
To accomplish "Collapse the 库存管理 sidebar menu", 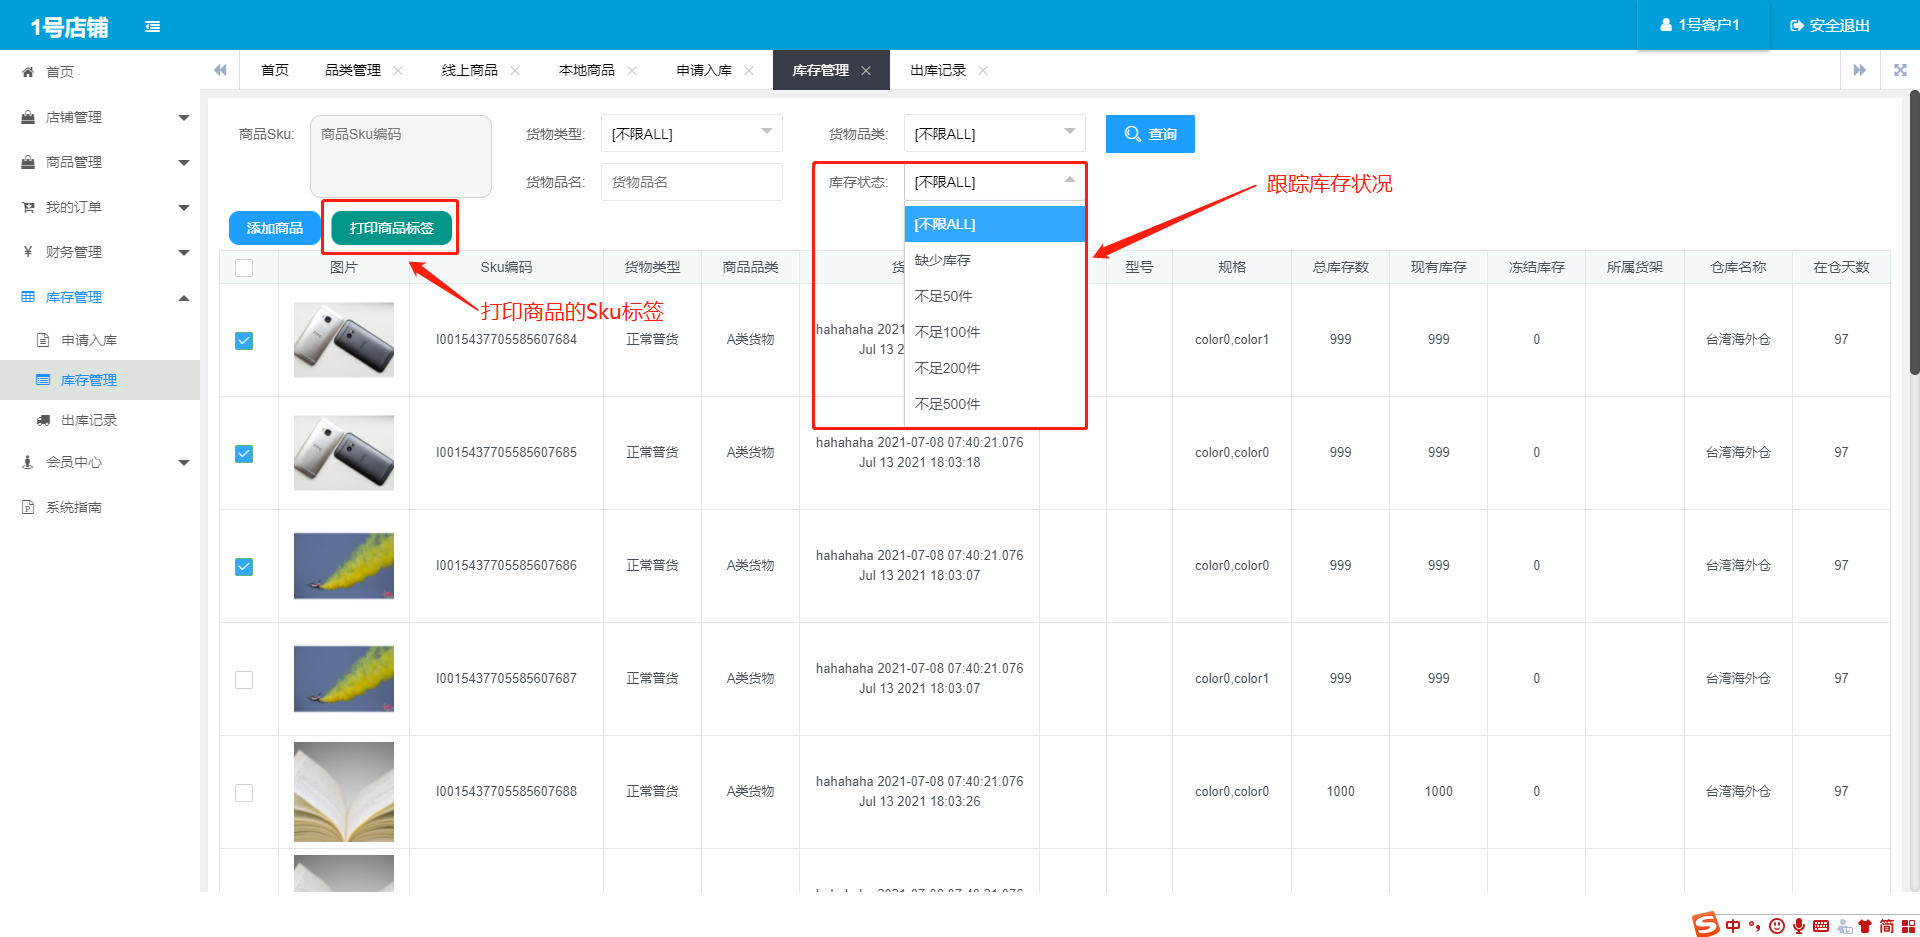I will pyautogui.click(x=100, y=297).
